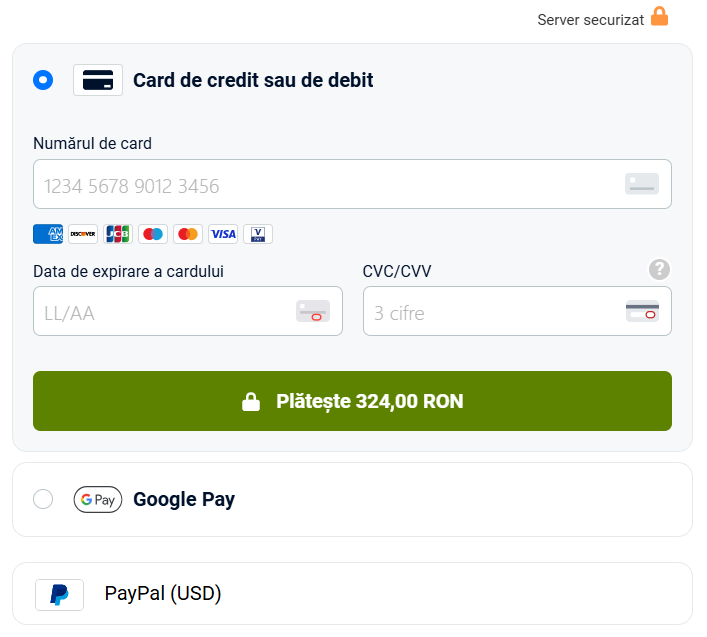Image resolution: width=707 pixels, height=637 pixels.
Task: Click the orange secure server padlock icon
Action: pos(659,16)
